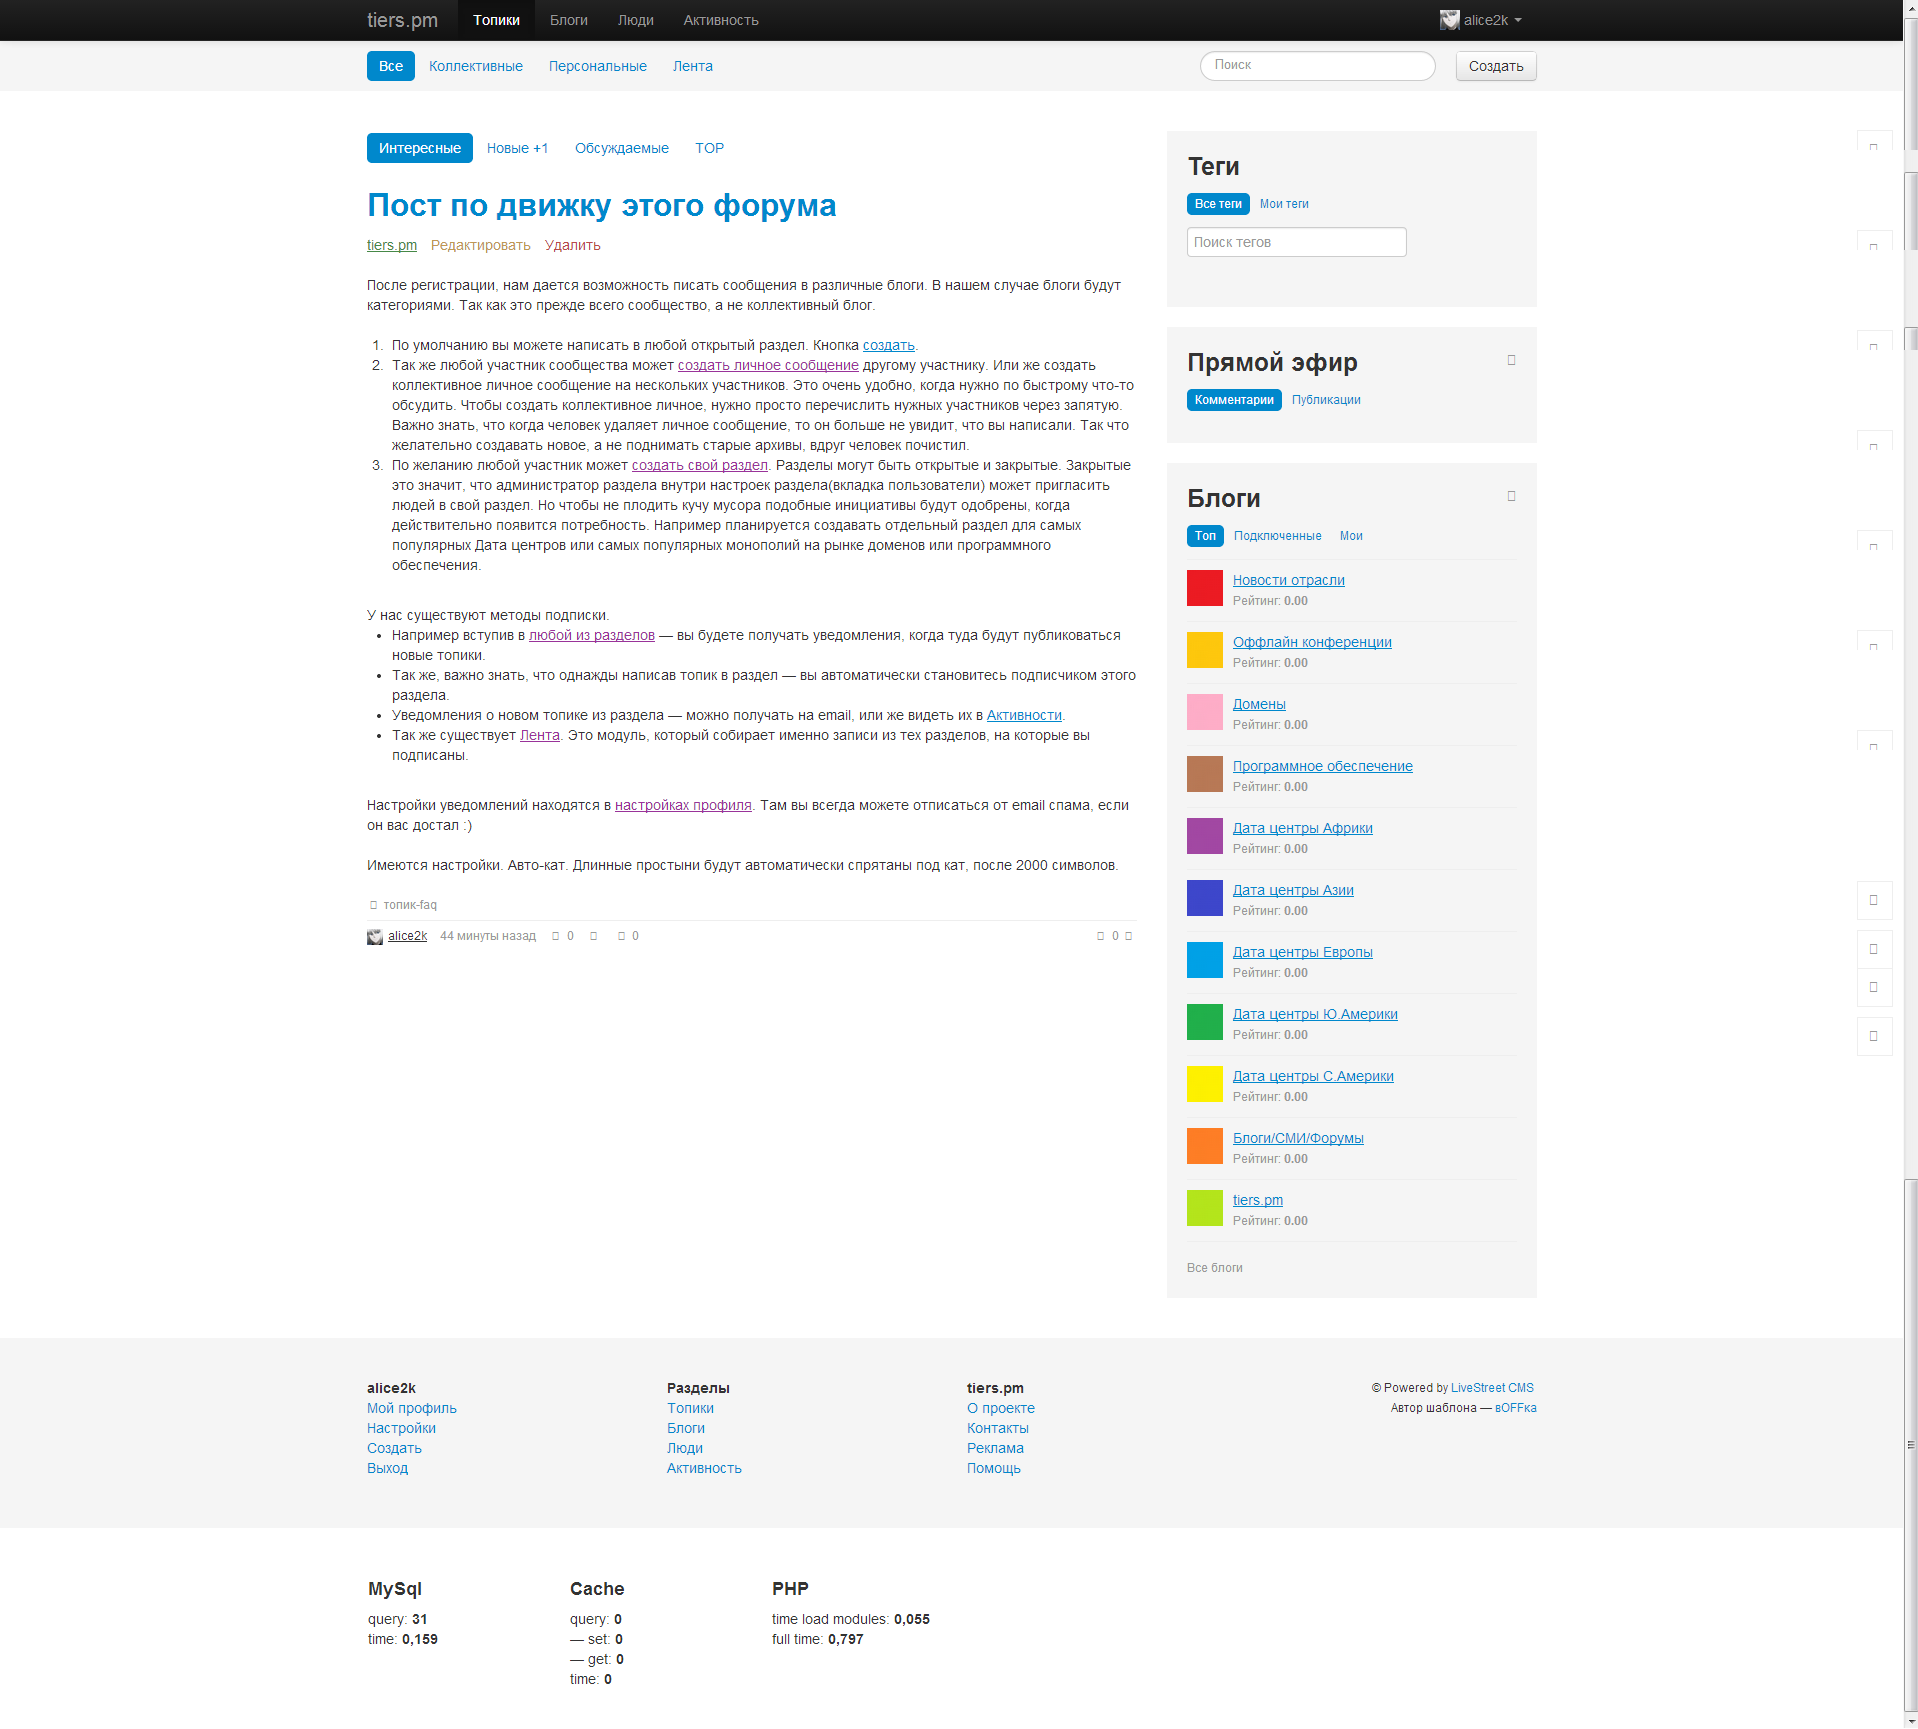This screenshot has height=1729, width=1918.
Task: Click the green Дата центры Ю.Америки blog avatar
Action: click(1204, 1022)
